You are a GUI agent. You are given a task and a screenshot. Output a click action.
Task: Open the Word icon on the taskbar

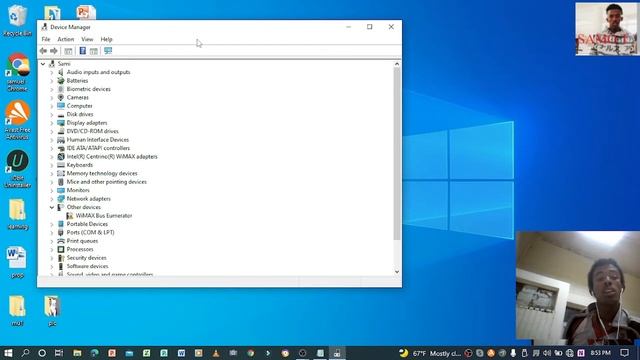[x=181, y=353]
